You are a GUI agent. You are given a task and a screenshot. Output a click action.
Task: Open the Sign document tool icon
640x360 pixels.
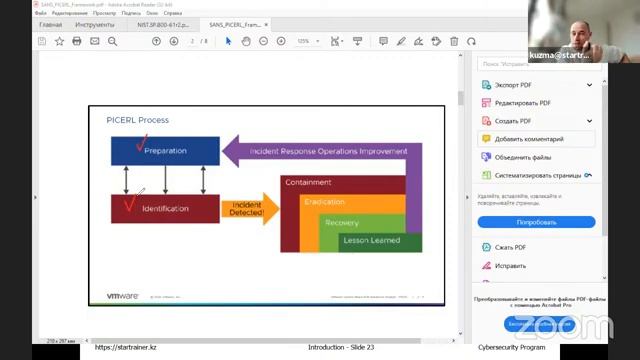419,41
